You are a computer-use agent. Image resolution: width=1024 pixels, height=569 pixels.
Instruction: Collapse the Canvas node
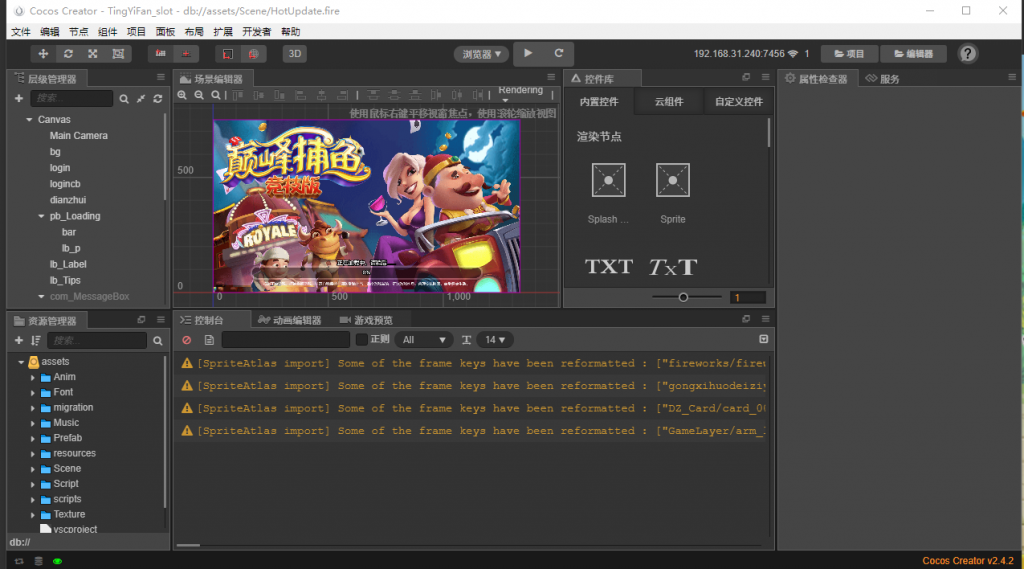29,120
